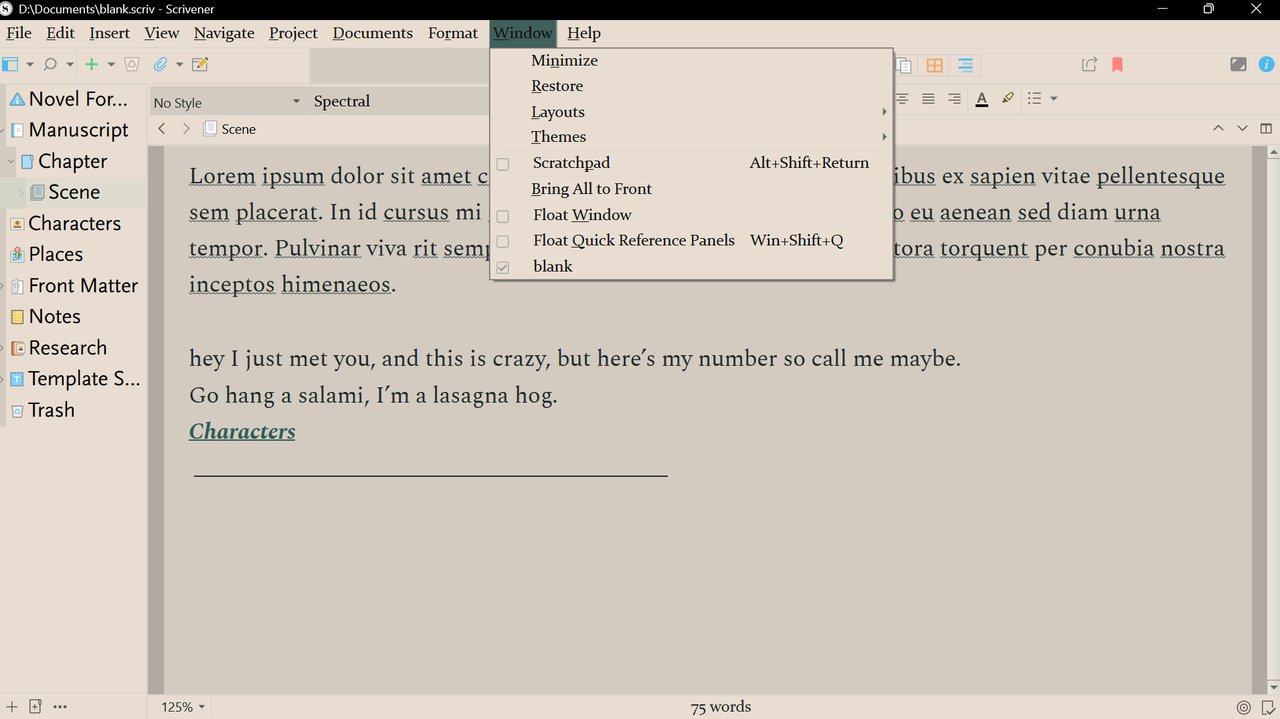The height and width of the screenshot is (719, 1280).
Task: Apply center text alignment
Action: pyautogui.click(x=903, y=98)
